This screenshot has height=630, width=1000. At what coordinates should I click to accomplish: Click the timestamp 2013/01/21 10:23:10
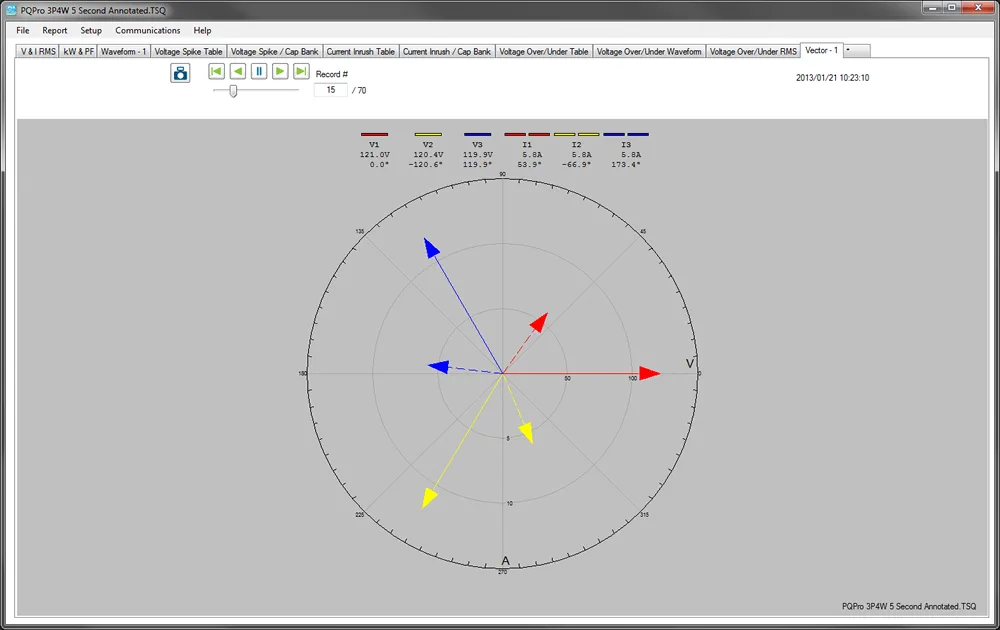pos(832,78)
